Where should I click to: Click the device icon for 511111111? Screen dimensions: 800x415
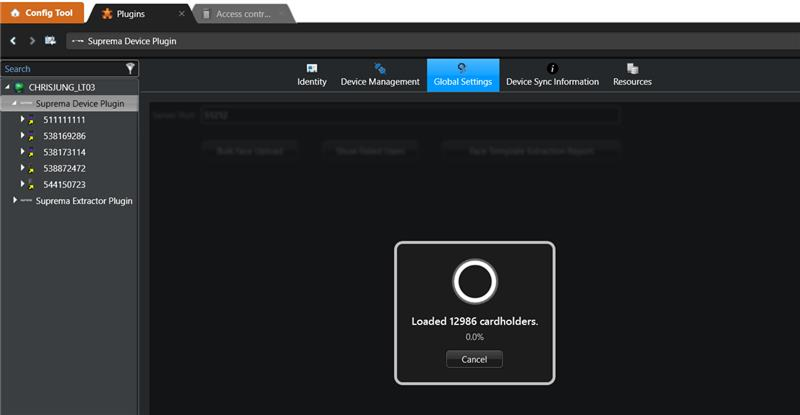click(33, 120)
